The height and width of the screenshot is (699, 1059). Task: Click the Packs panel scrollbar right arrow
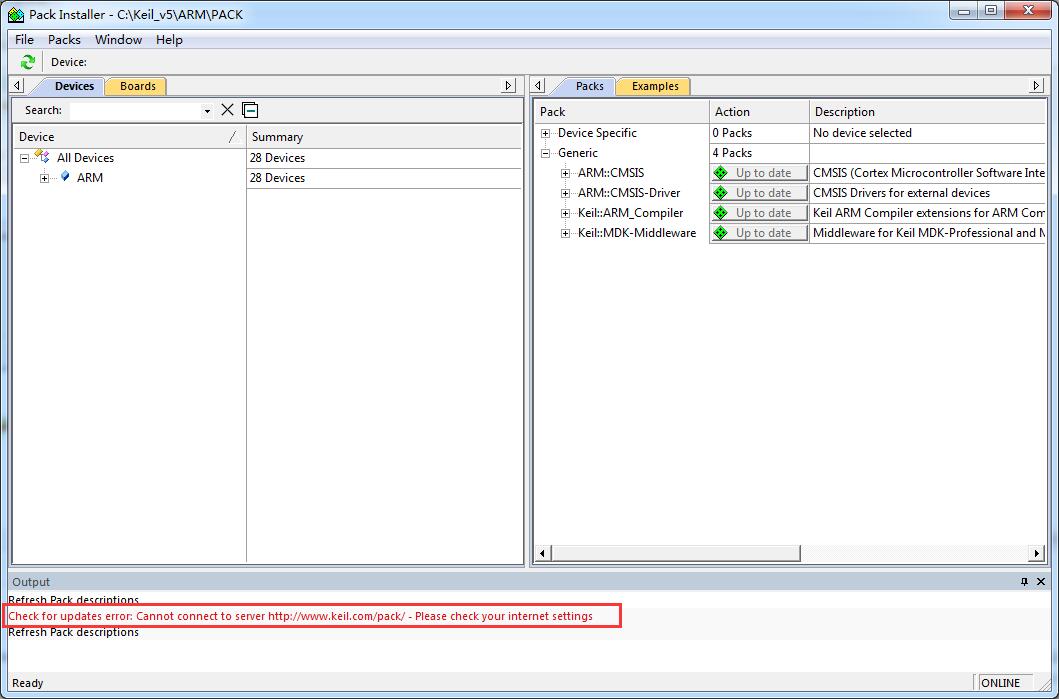coord(1037,553)
